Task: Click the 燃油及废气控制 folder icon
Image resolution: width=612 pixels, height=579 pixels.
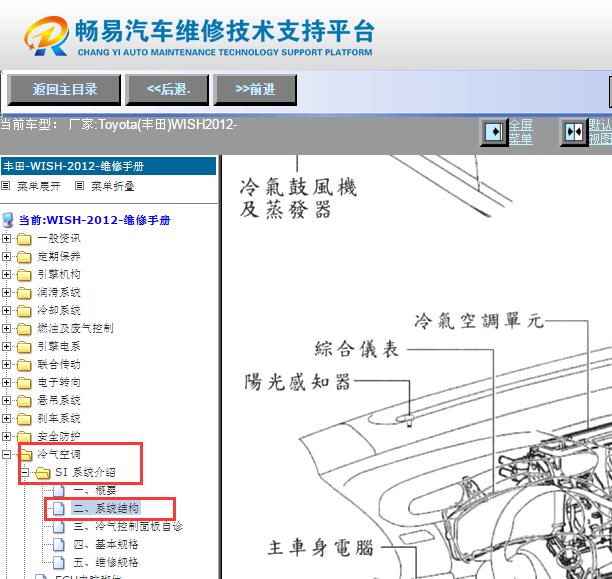Action: click(24, 329)
